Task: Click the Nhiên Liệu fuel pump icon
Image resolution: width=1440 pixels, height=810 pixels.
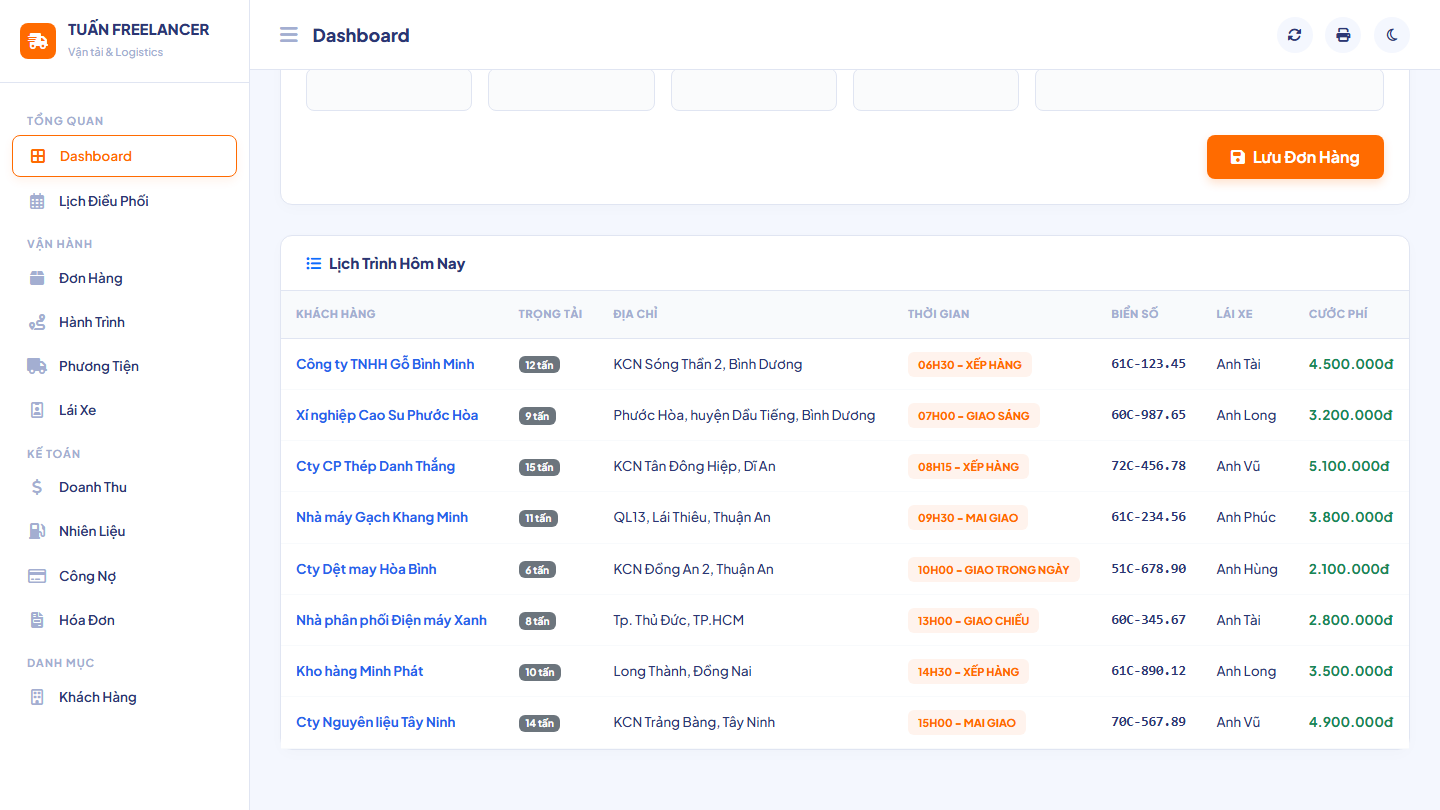Action: (37, 531)
